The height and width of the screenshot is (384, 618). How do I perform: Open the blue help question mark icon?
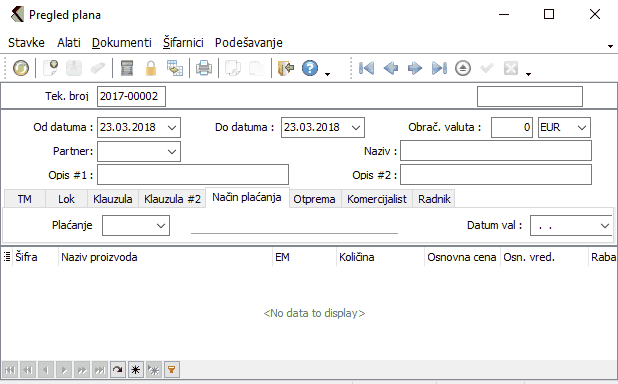click(310, 68)
